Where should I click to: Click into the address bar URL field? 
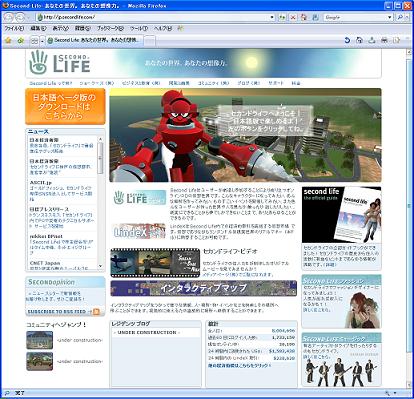[x=156, y=17]
